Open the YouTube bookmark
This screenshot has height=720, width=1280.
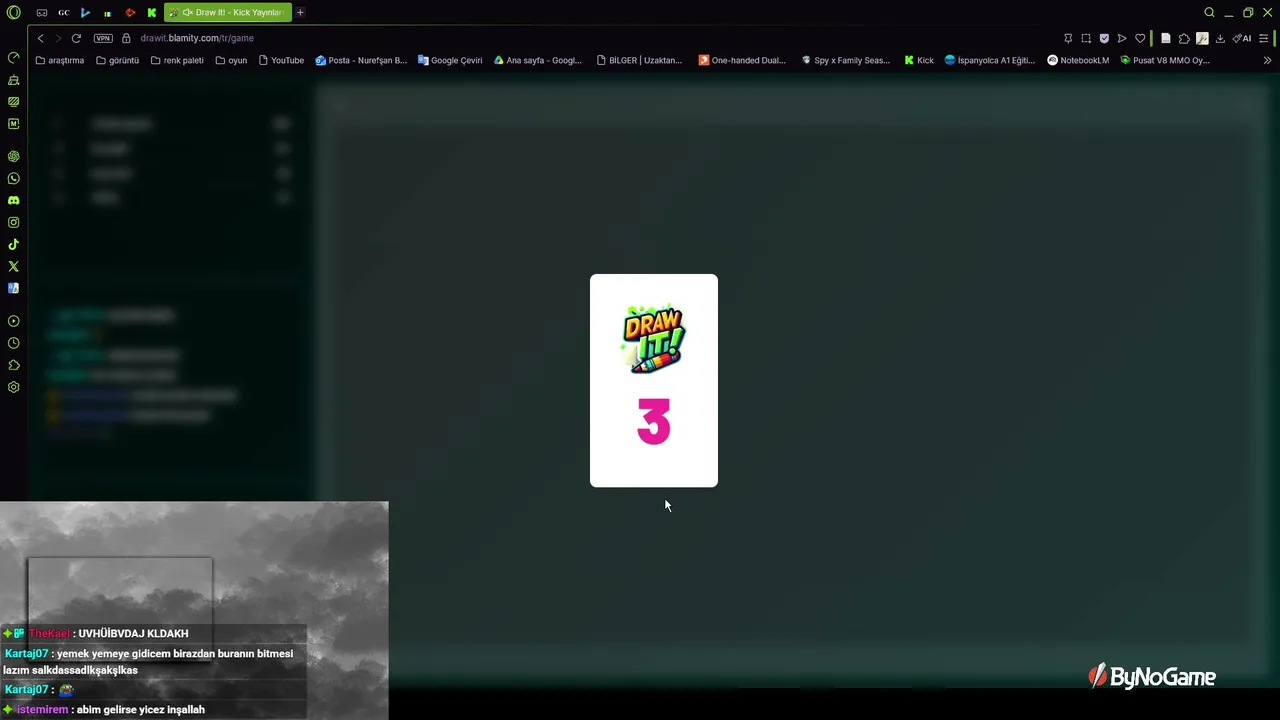pyautogui.click(x=281, y=60)
